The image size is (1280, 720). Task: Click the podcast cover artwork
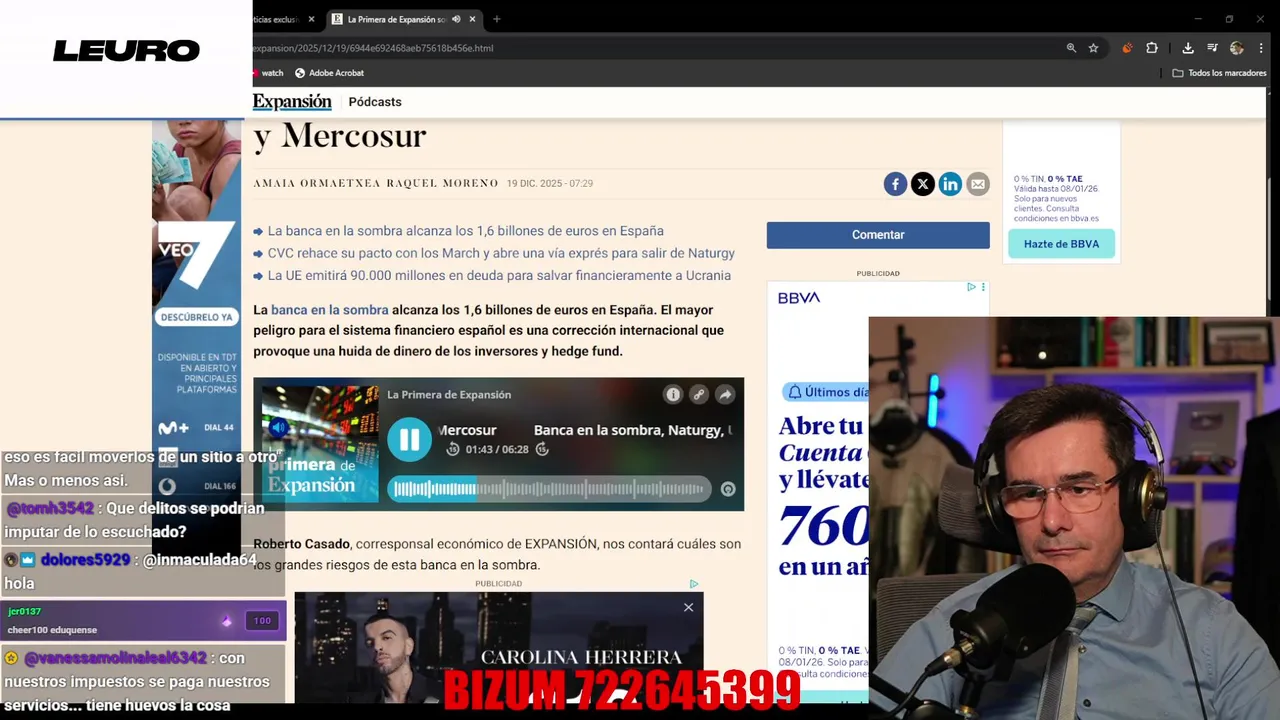(x=320, y=444)
